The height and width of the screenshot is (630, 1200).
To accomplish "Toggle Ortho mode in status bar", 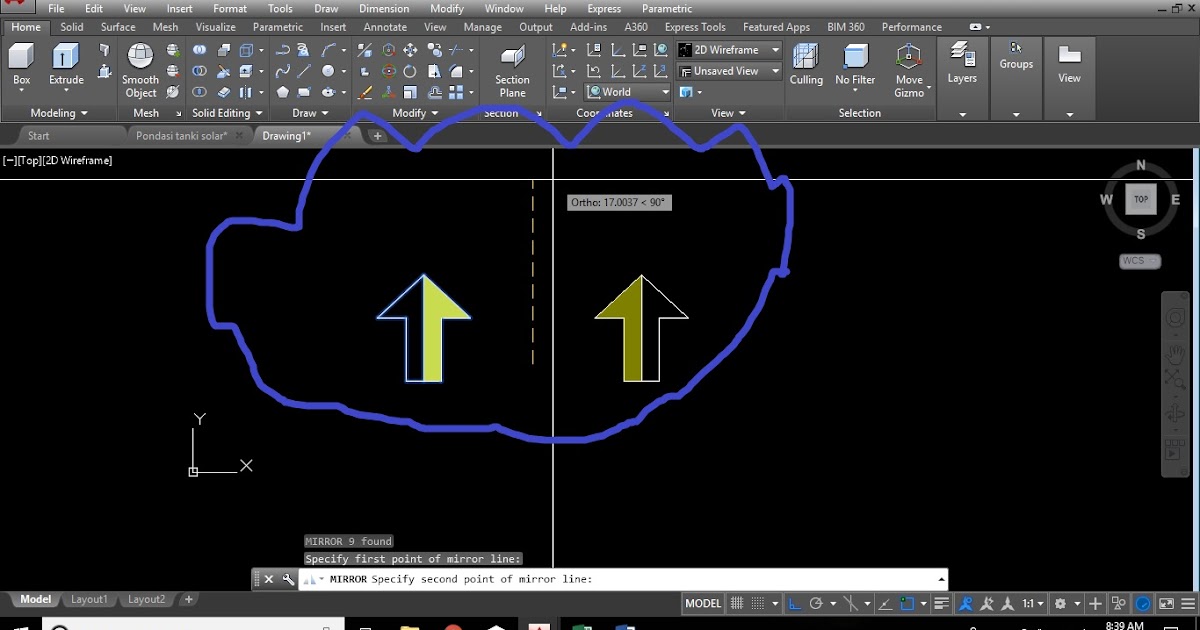I will (795, 604).
